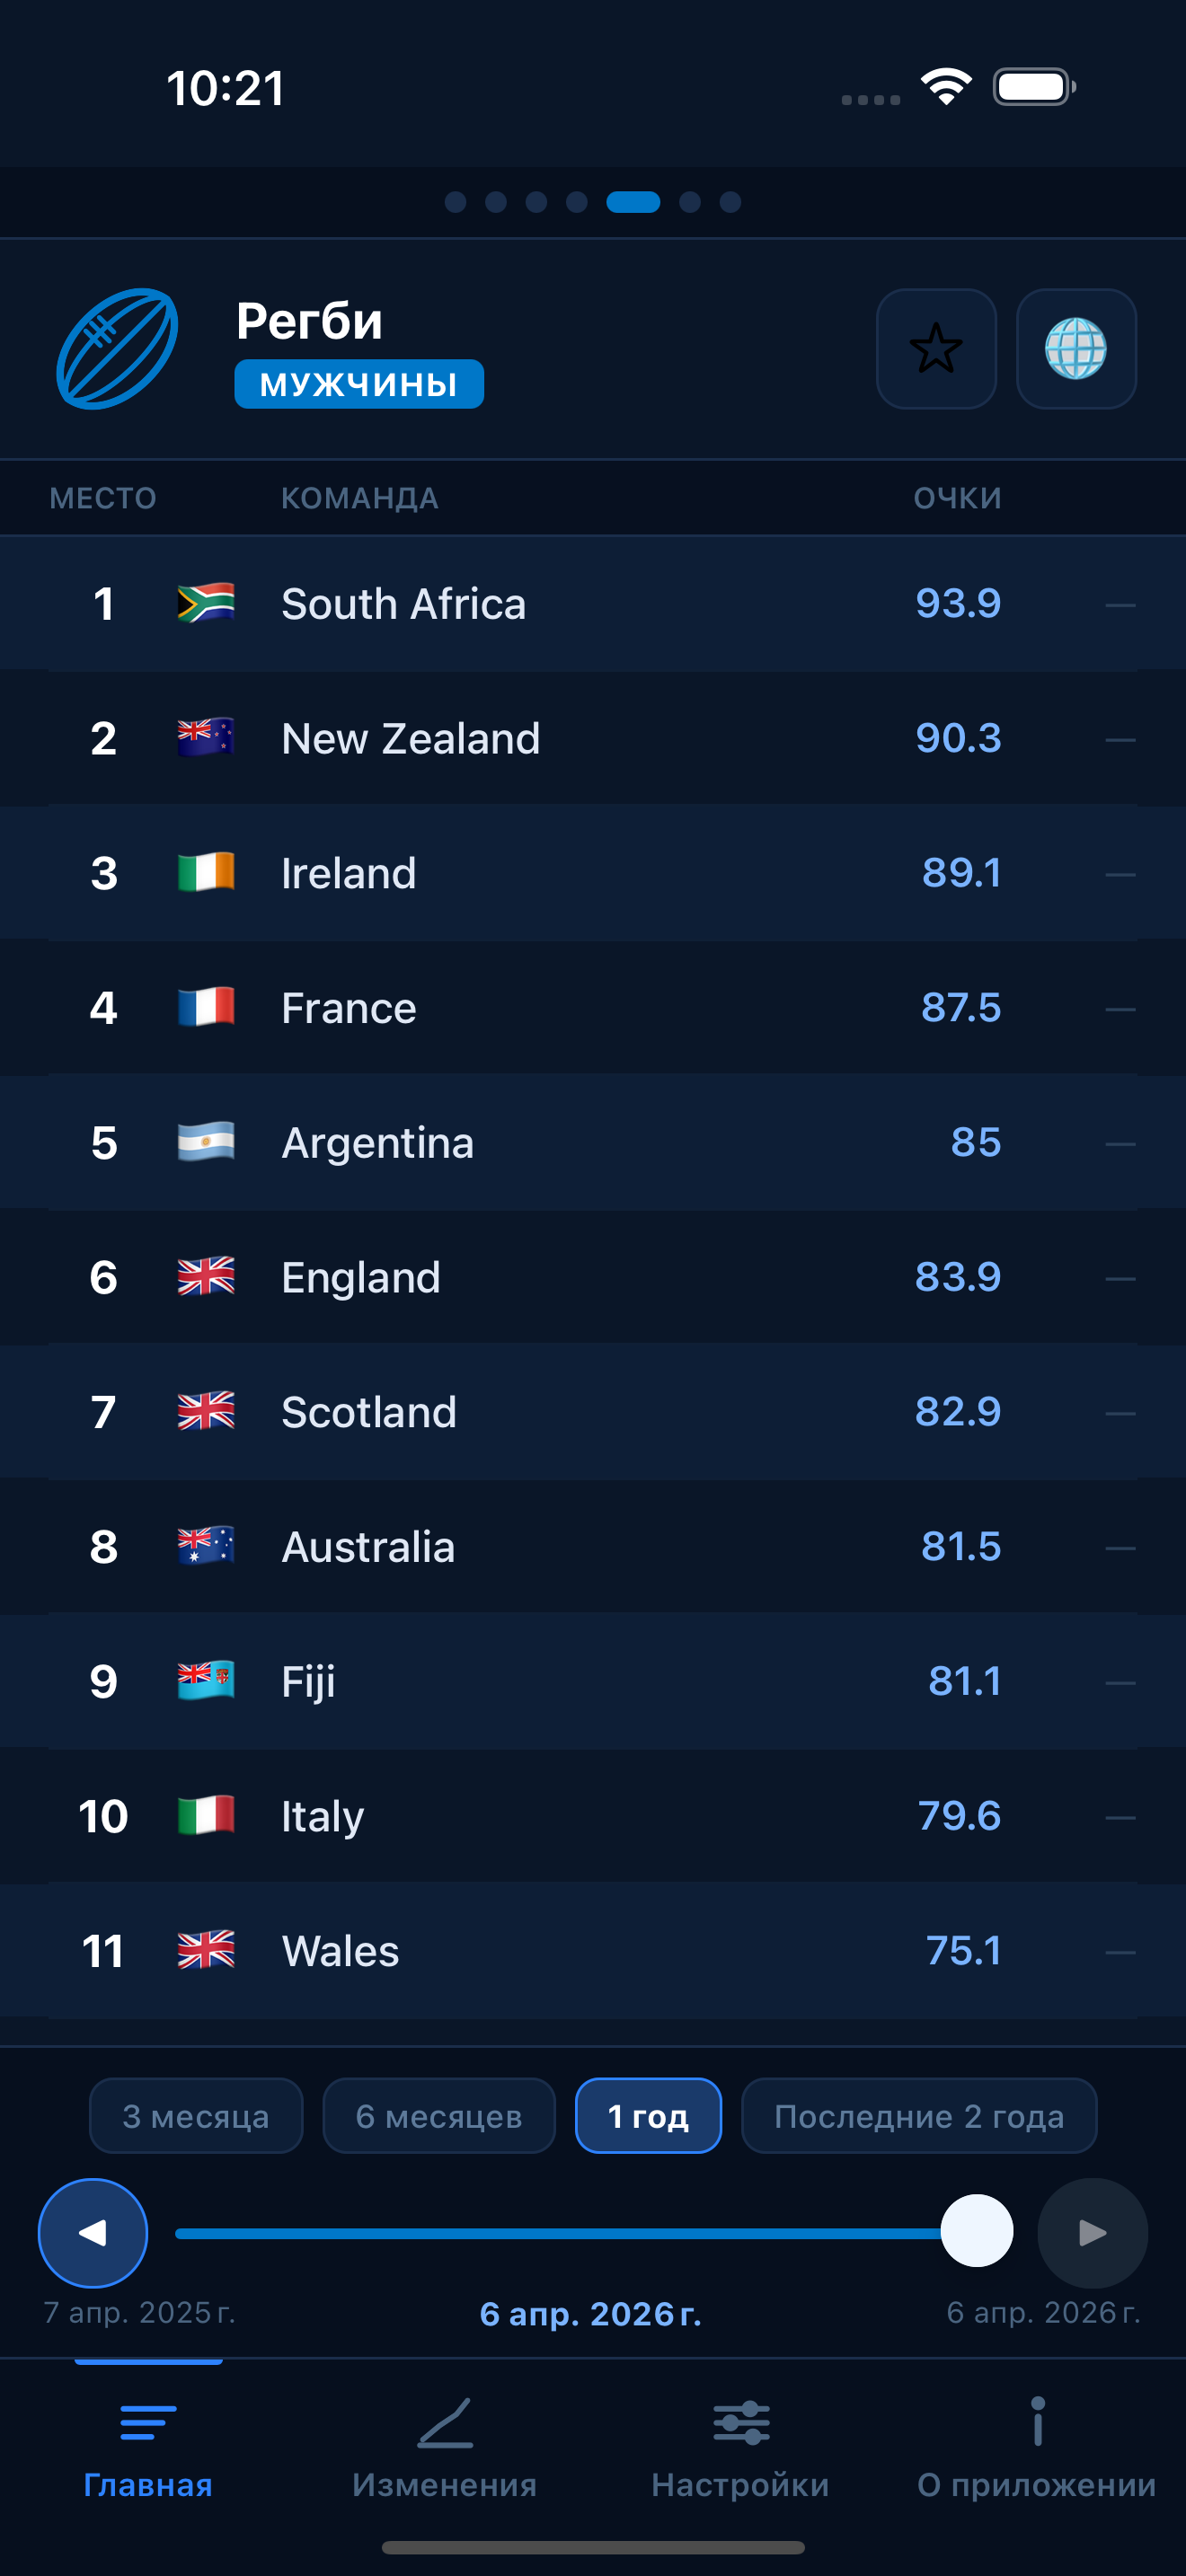The height and width of the screenshot is (2576, 1186).
Task: Click Fiji's flag icon
Action: [204, 1680]
